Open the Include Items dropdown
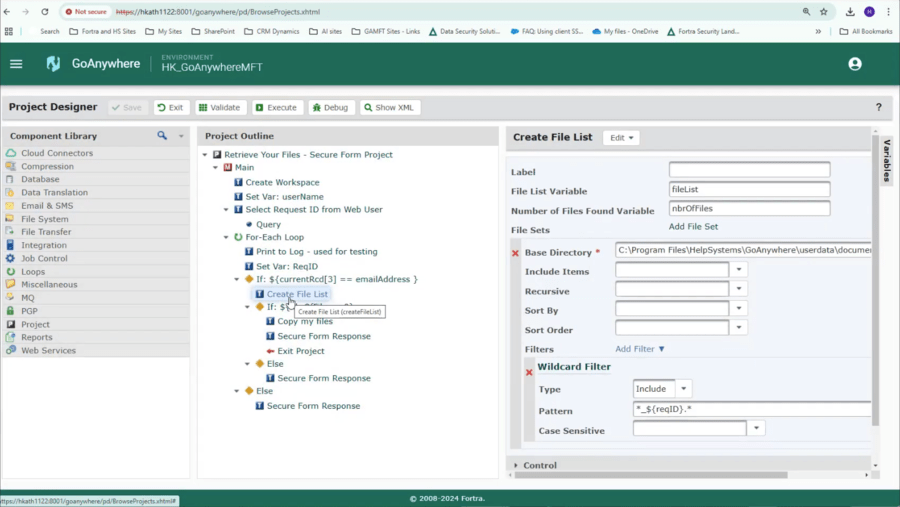This screenshot has height=507, width=900. 739,270
